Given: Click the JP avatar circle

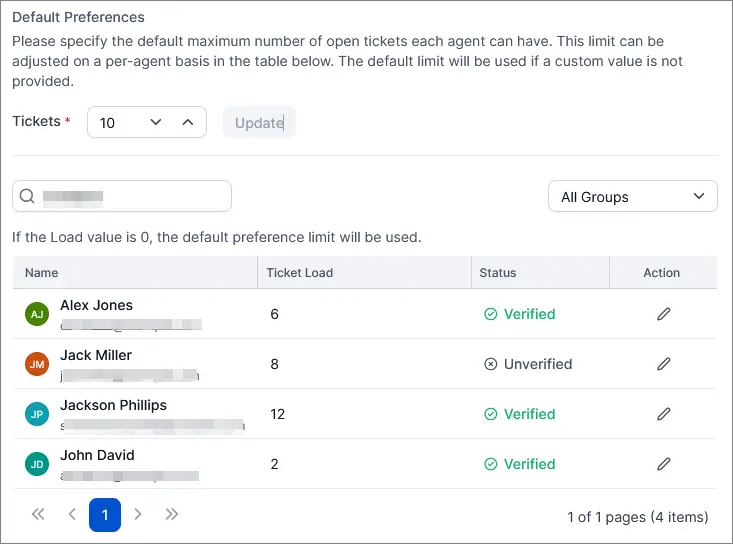Looking at the screenshot, I should (x=37, y=414).
